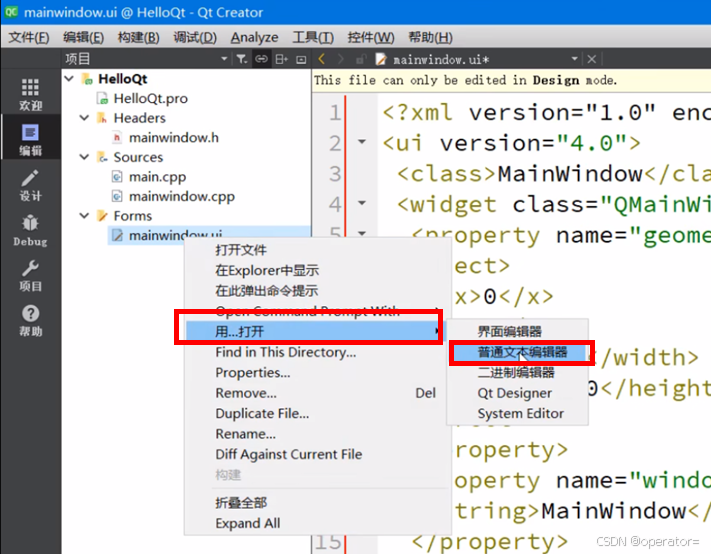Select mainwindow.ui in Forms
The image size is (711, 554).
(175, 235)
